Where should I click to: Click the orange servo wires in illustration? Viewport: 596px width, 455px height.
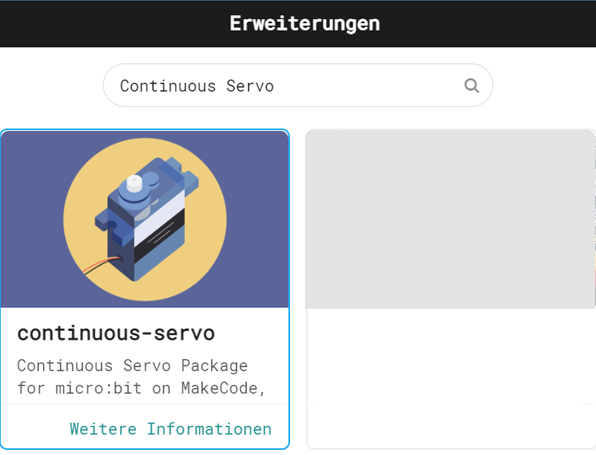pos(101,265)
